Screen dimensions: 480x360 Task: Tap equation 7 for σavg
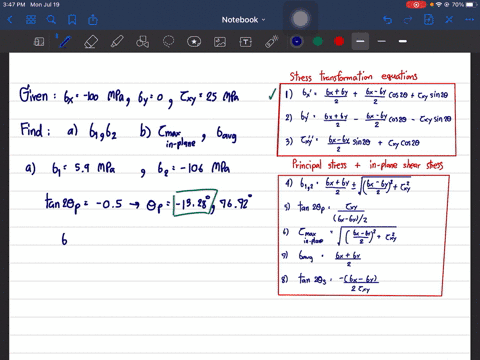point(322,257)
